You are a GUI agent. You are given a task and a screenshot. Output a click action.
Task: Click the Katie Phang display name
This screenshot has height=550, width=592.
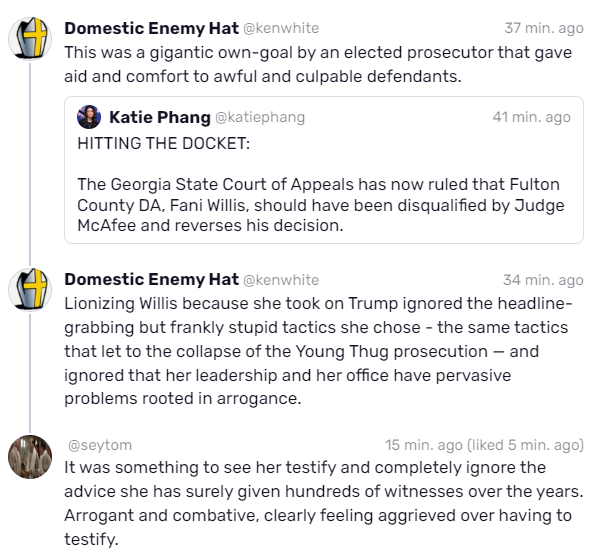click(x=160, y=117)
